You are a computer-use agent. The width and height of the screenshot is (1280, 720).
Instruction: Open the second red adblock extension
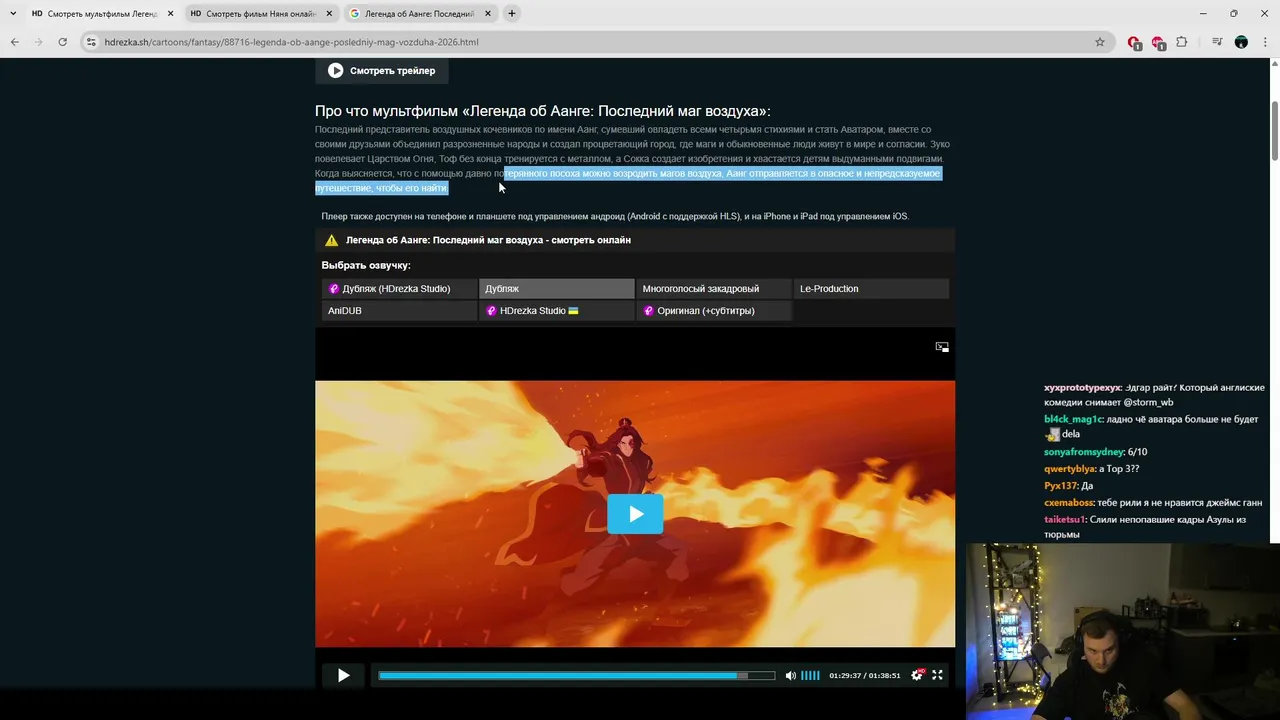1158,42
